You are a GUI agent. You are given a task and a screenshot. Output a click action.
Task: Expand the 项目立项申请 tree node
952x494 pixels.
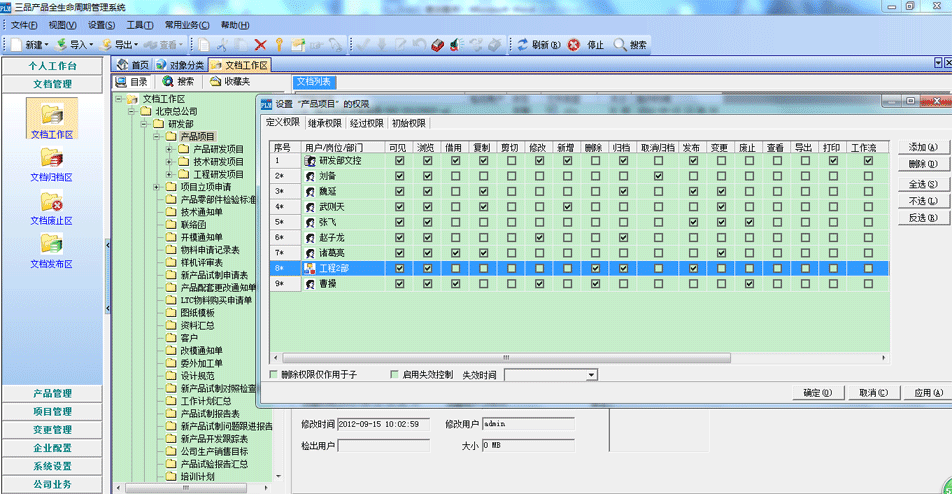157,187
